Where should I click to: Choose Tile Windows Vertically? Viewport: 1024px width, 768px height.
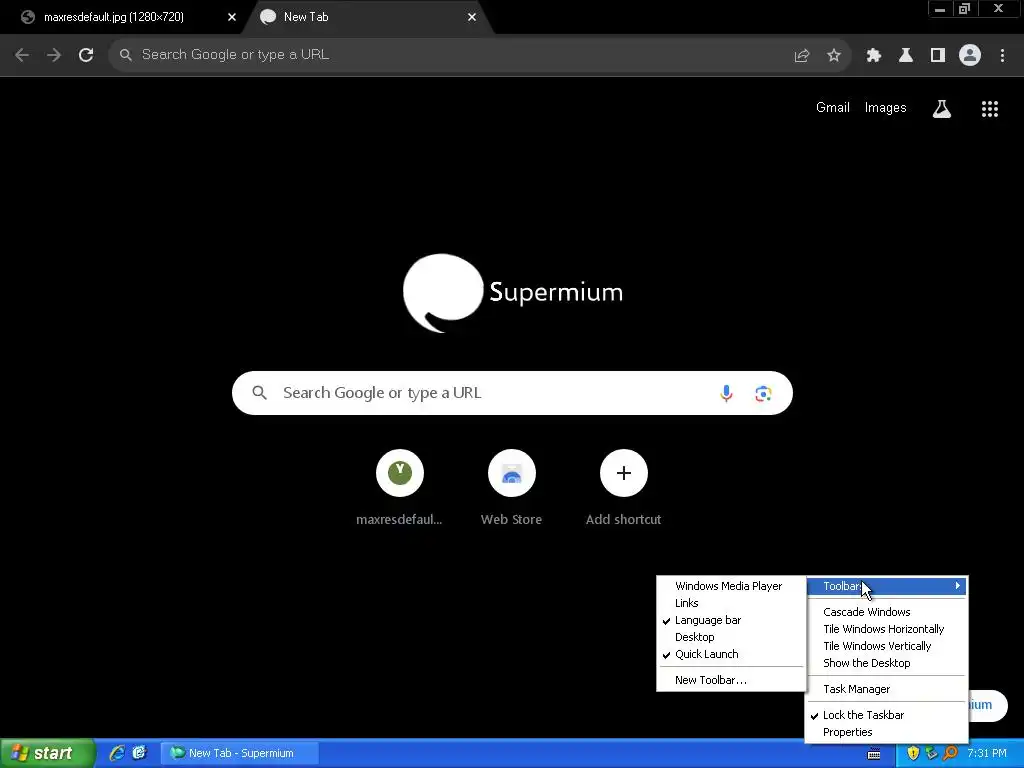click(886, 646)
